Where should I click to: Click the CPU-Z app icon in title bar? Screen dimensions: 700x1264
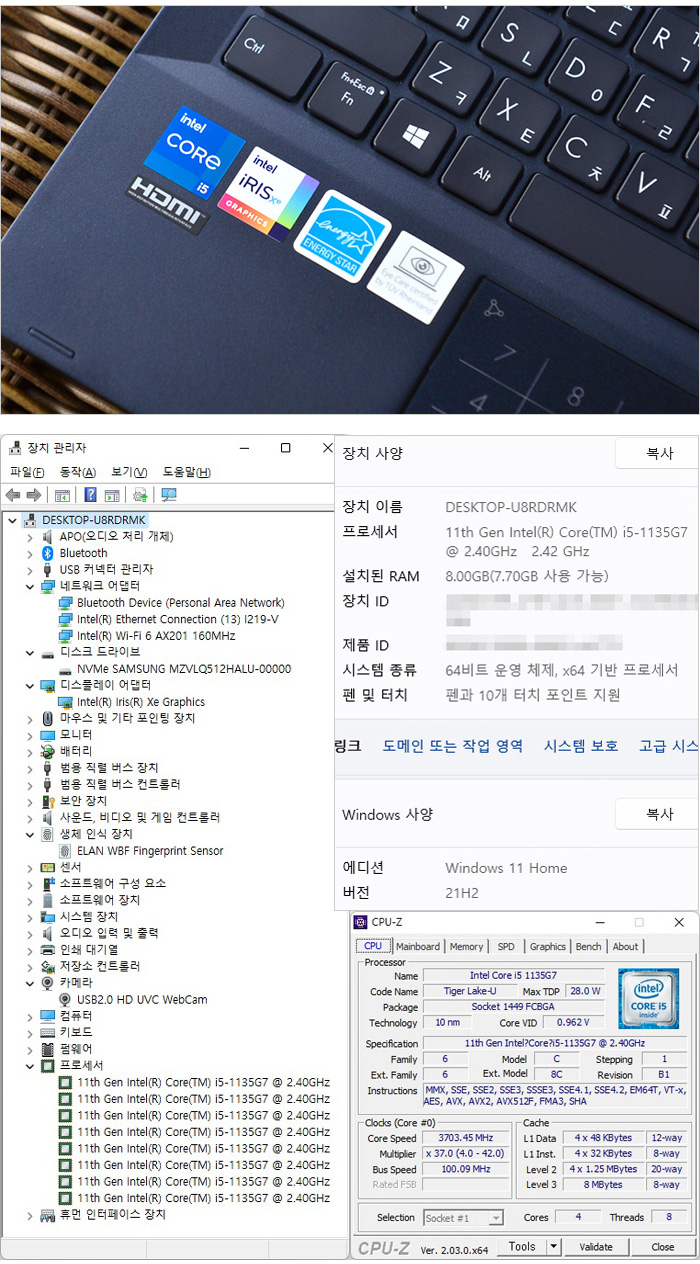[x=361, y=922]
